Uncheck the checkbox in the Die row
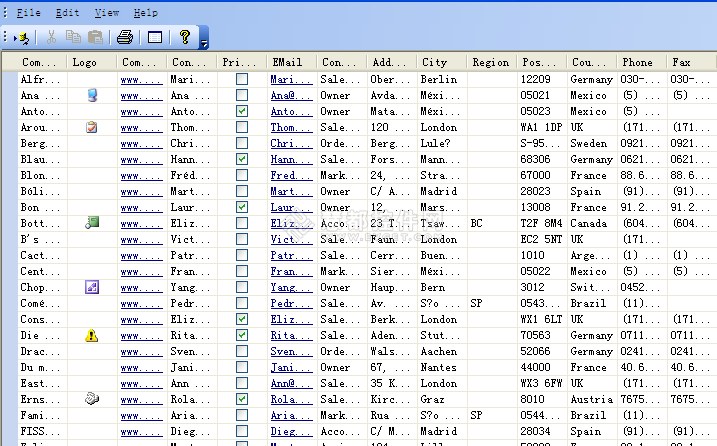This screenshot has height=446, width=717. 242,335
